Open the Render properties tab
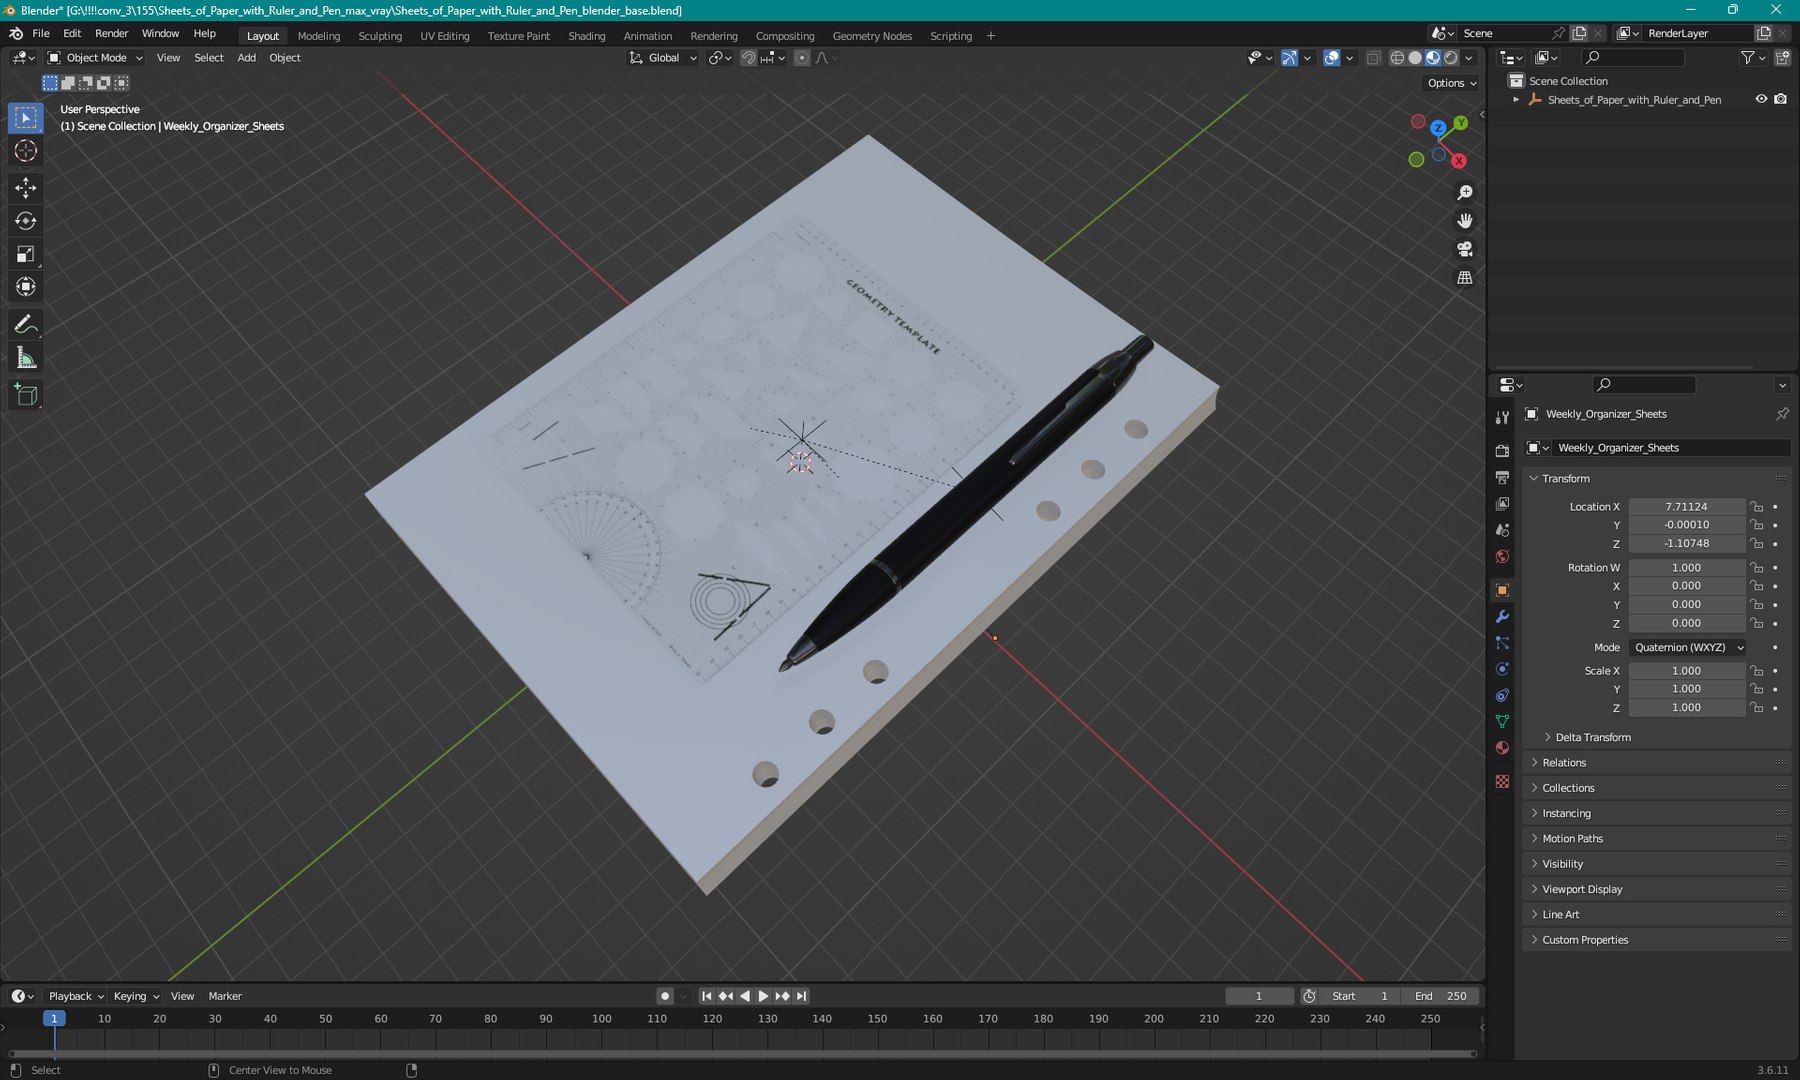This screenshot has width=1800, height=1080. (1502, 451)
